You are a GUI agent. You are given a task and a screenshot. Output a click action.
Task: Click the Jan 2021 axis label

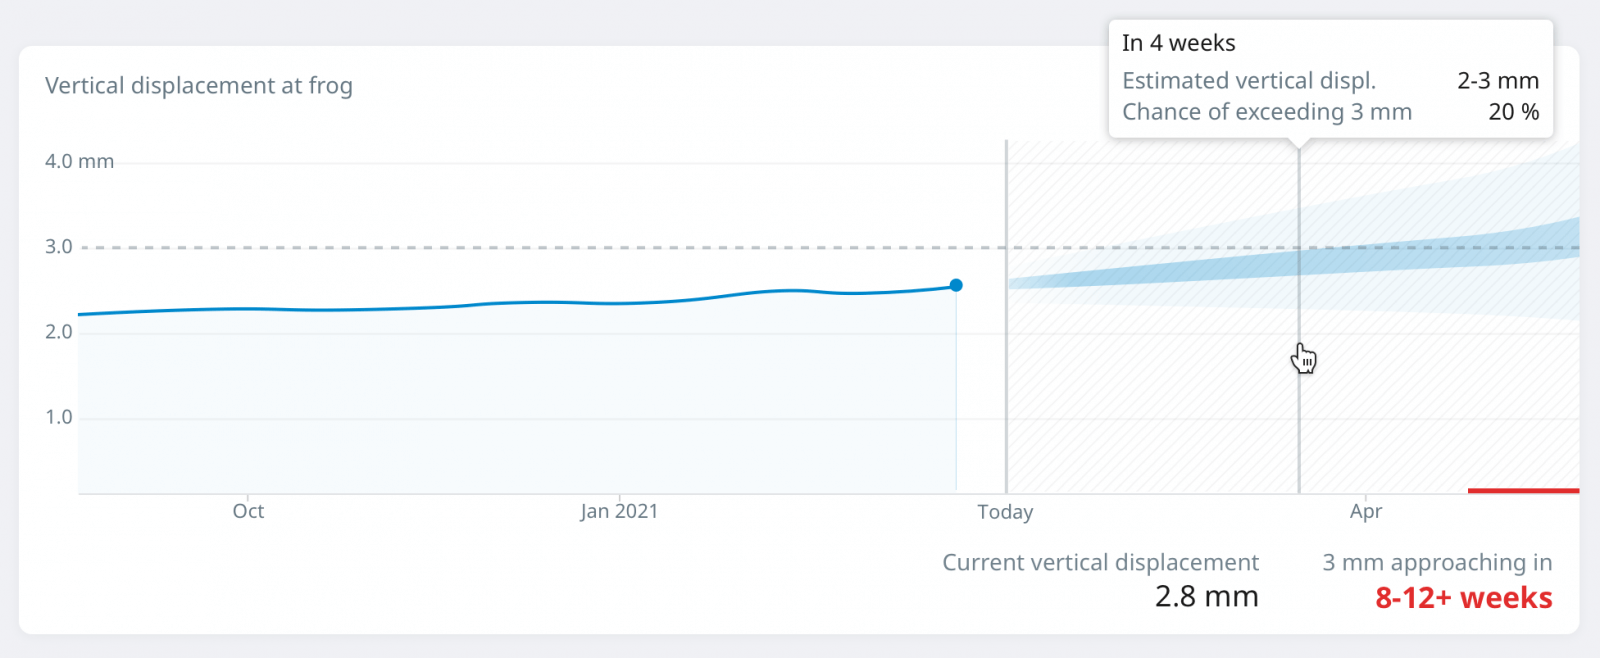(619, 511)
